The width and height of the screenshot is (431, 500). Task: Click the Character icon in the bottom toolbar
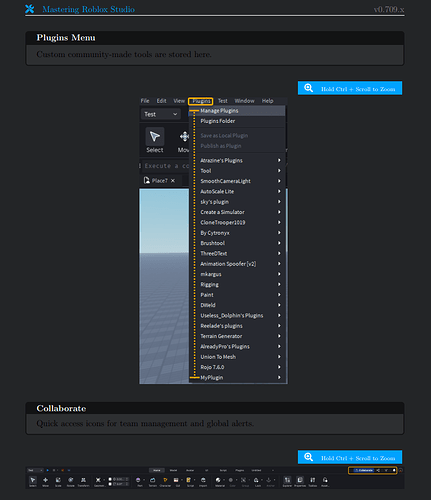click(x=165, y=480)
